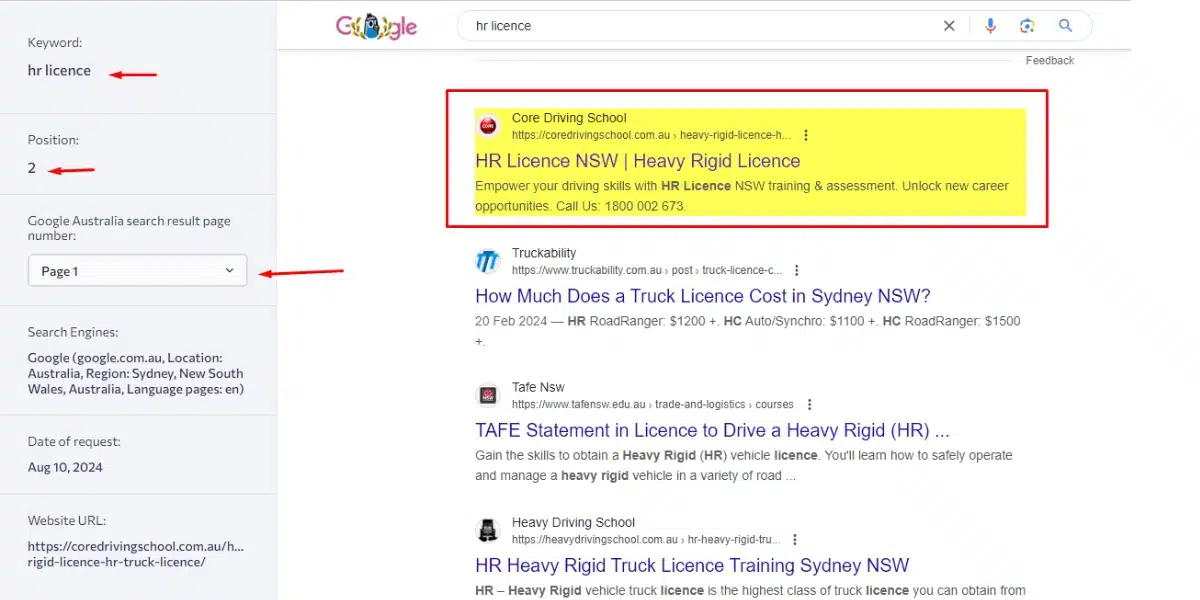This screenshot has width=1200, height=600.
Task: Click the 'Google Australia search result page number' label
Action: [x=129, y=228]
